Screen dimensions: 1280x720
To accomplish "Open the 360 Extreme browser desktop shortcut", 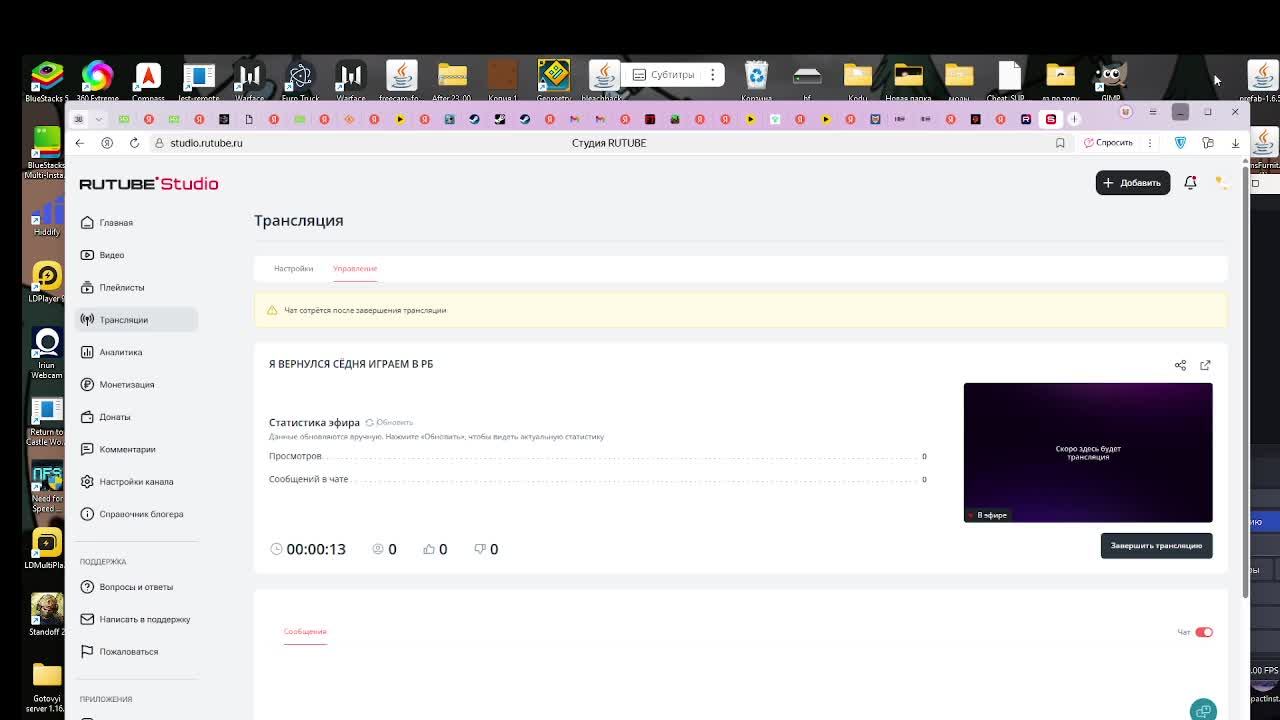I will pos(97,82).
